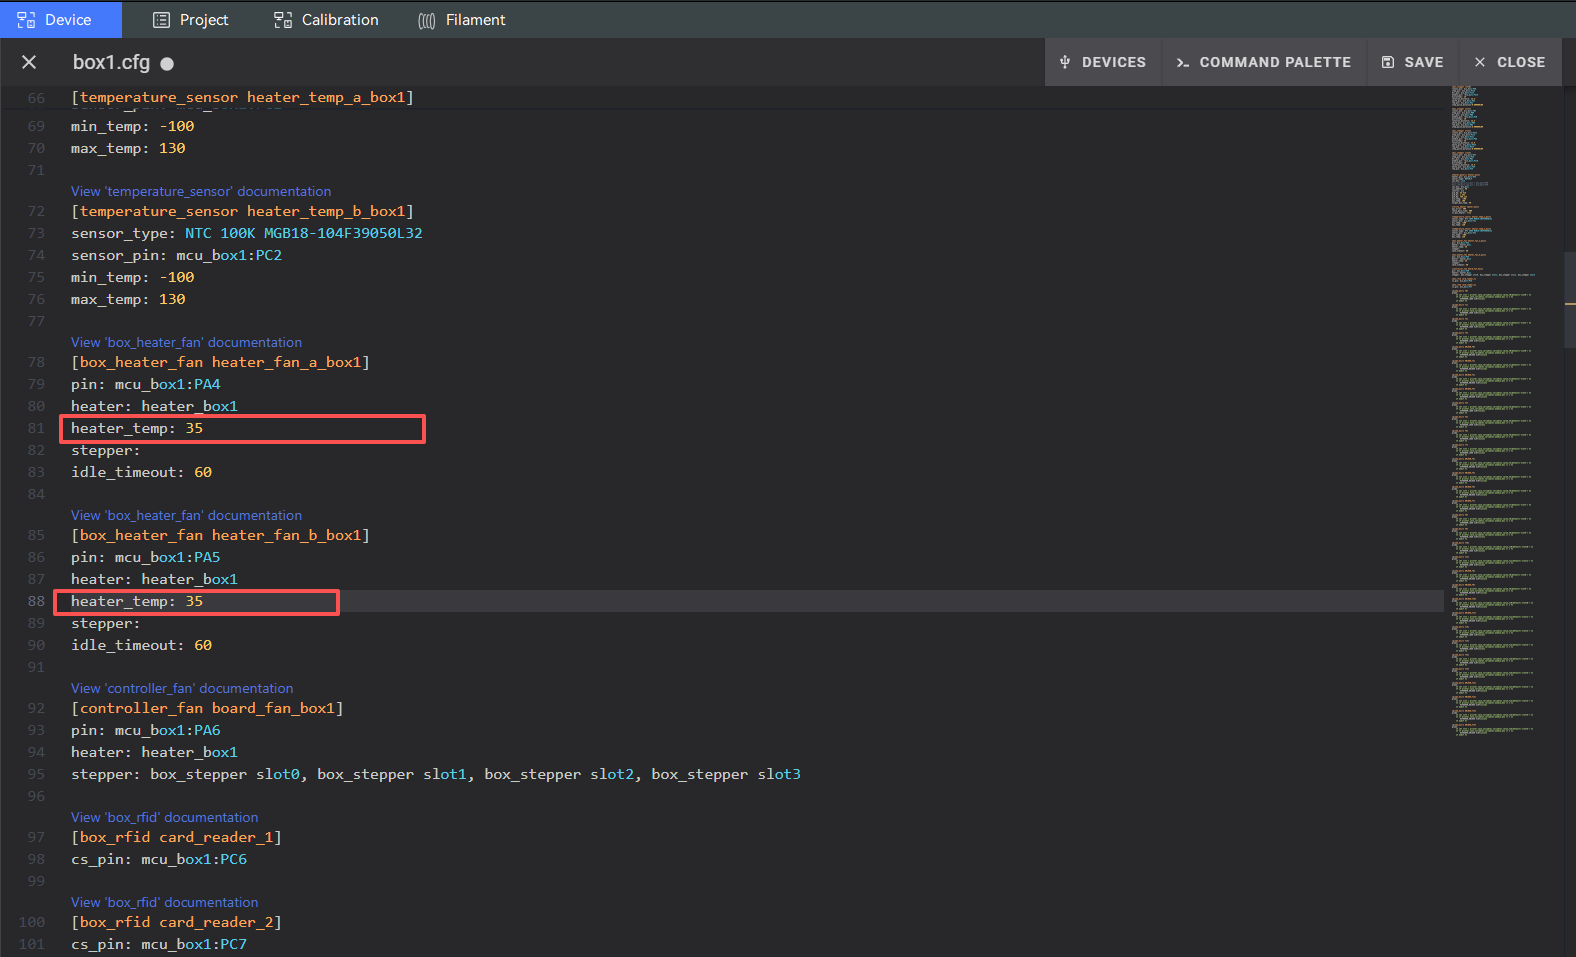Open first 'box_heater_fan' documentation link
This screenshot has height=957, width=1576.
pos(186,342)
